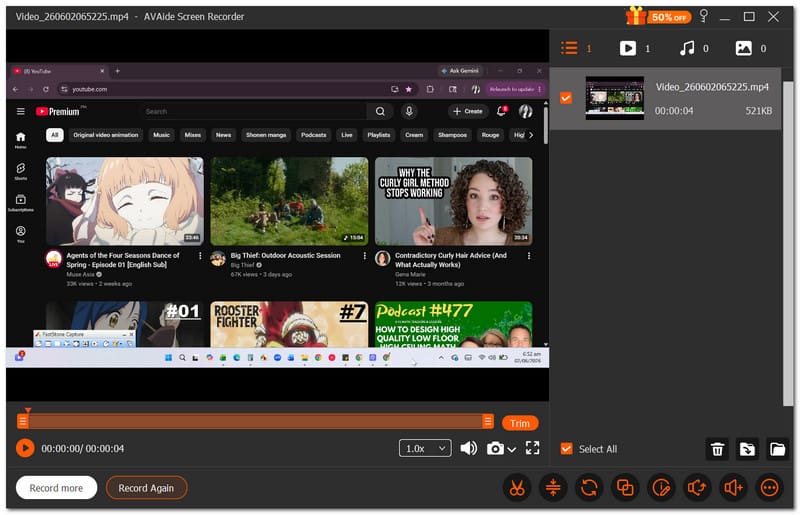
Task: Click the recording list vertical scrollbar
Action: 788,242
